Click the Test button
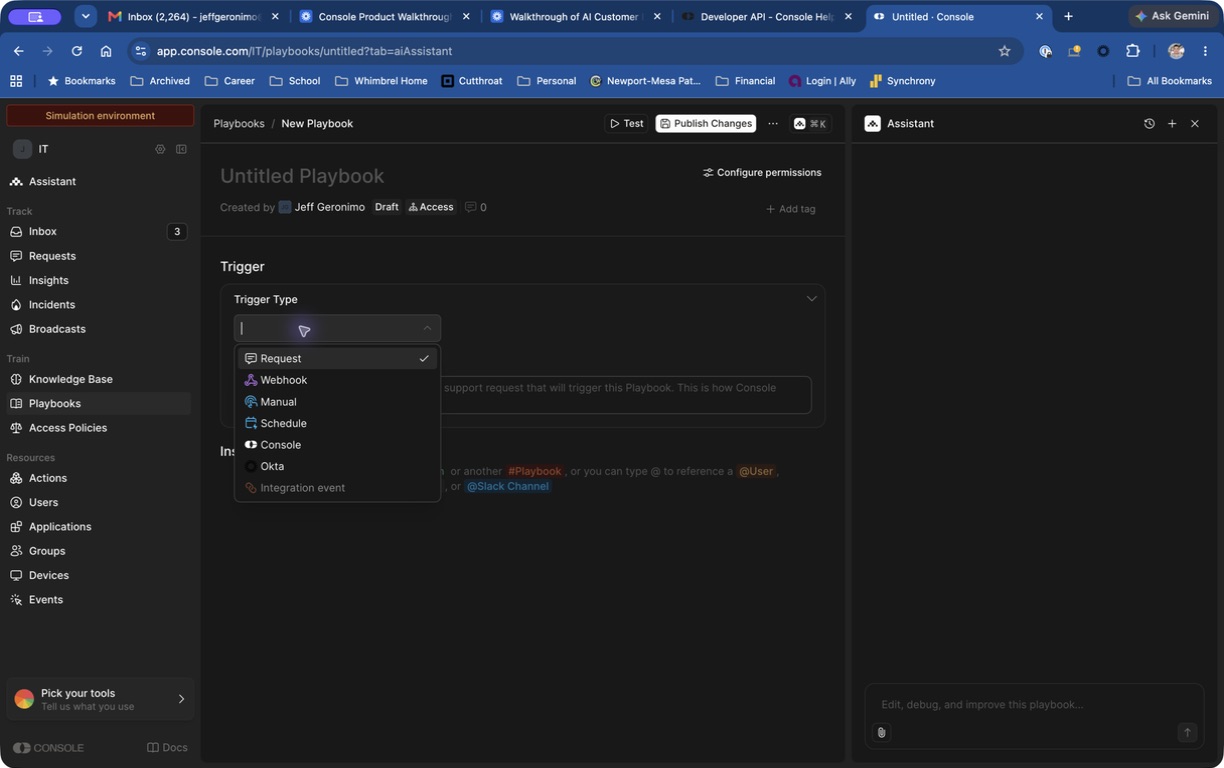This screenshot has width=1224, height=768. (x=627, y=124)
